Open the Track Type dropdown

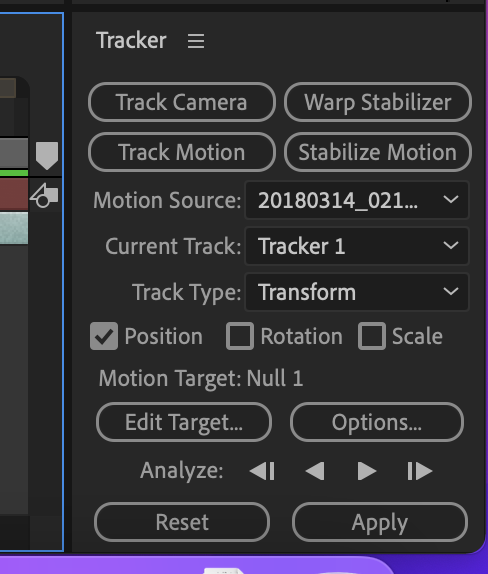pos(357,292)
